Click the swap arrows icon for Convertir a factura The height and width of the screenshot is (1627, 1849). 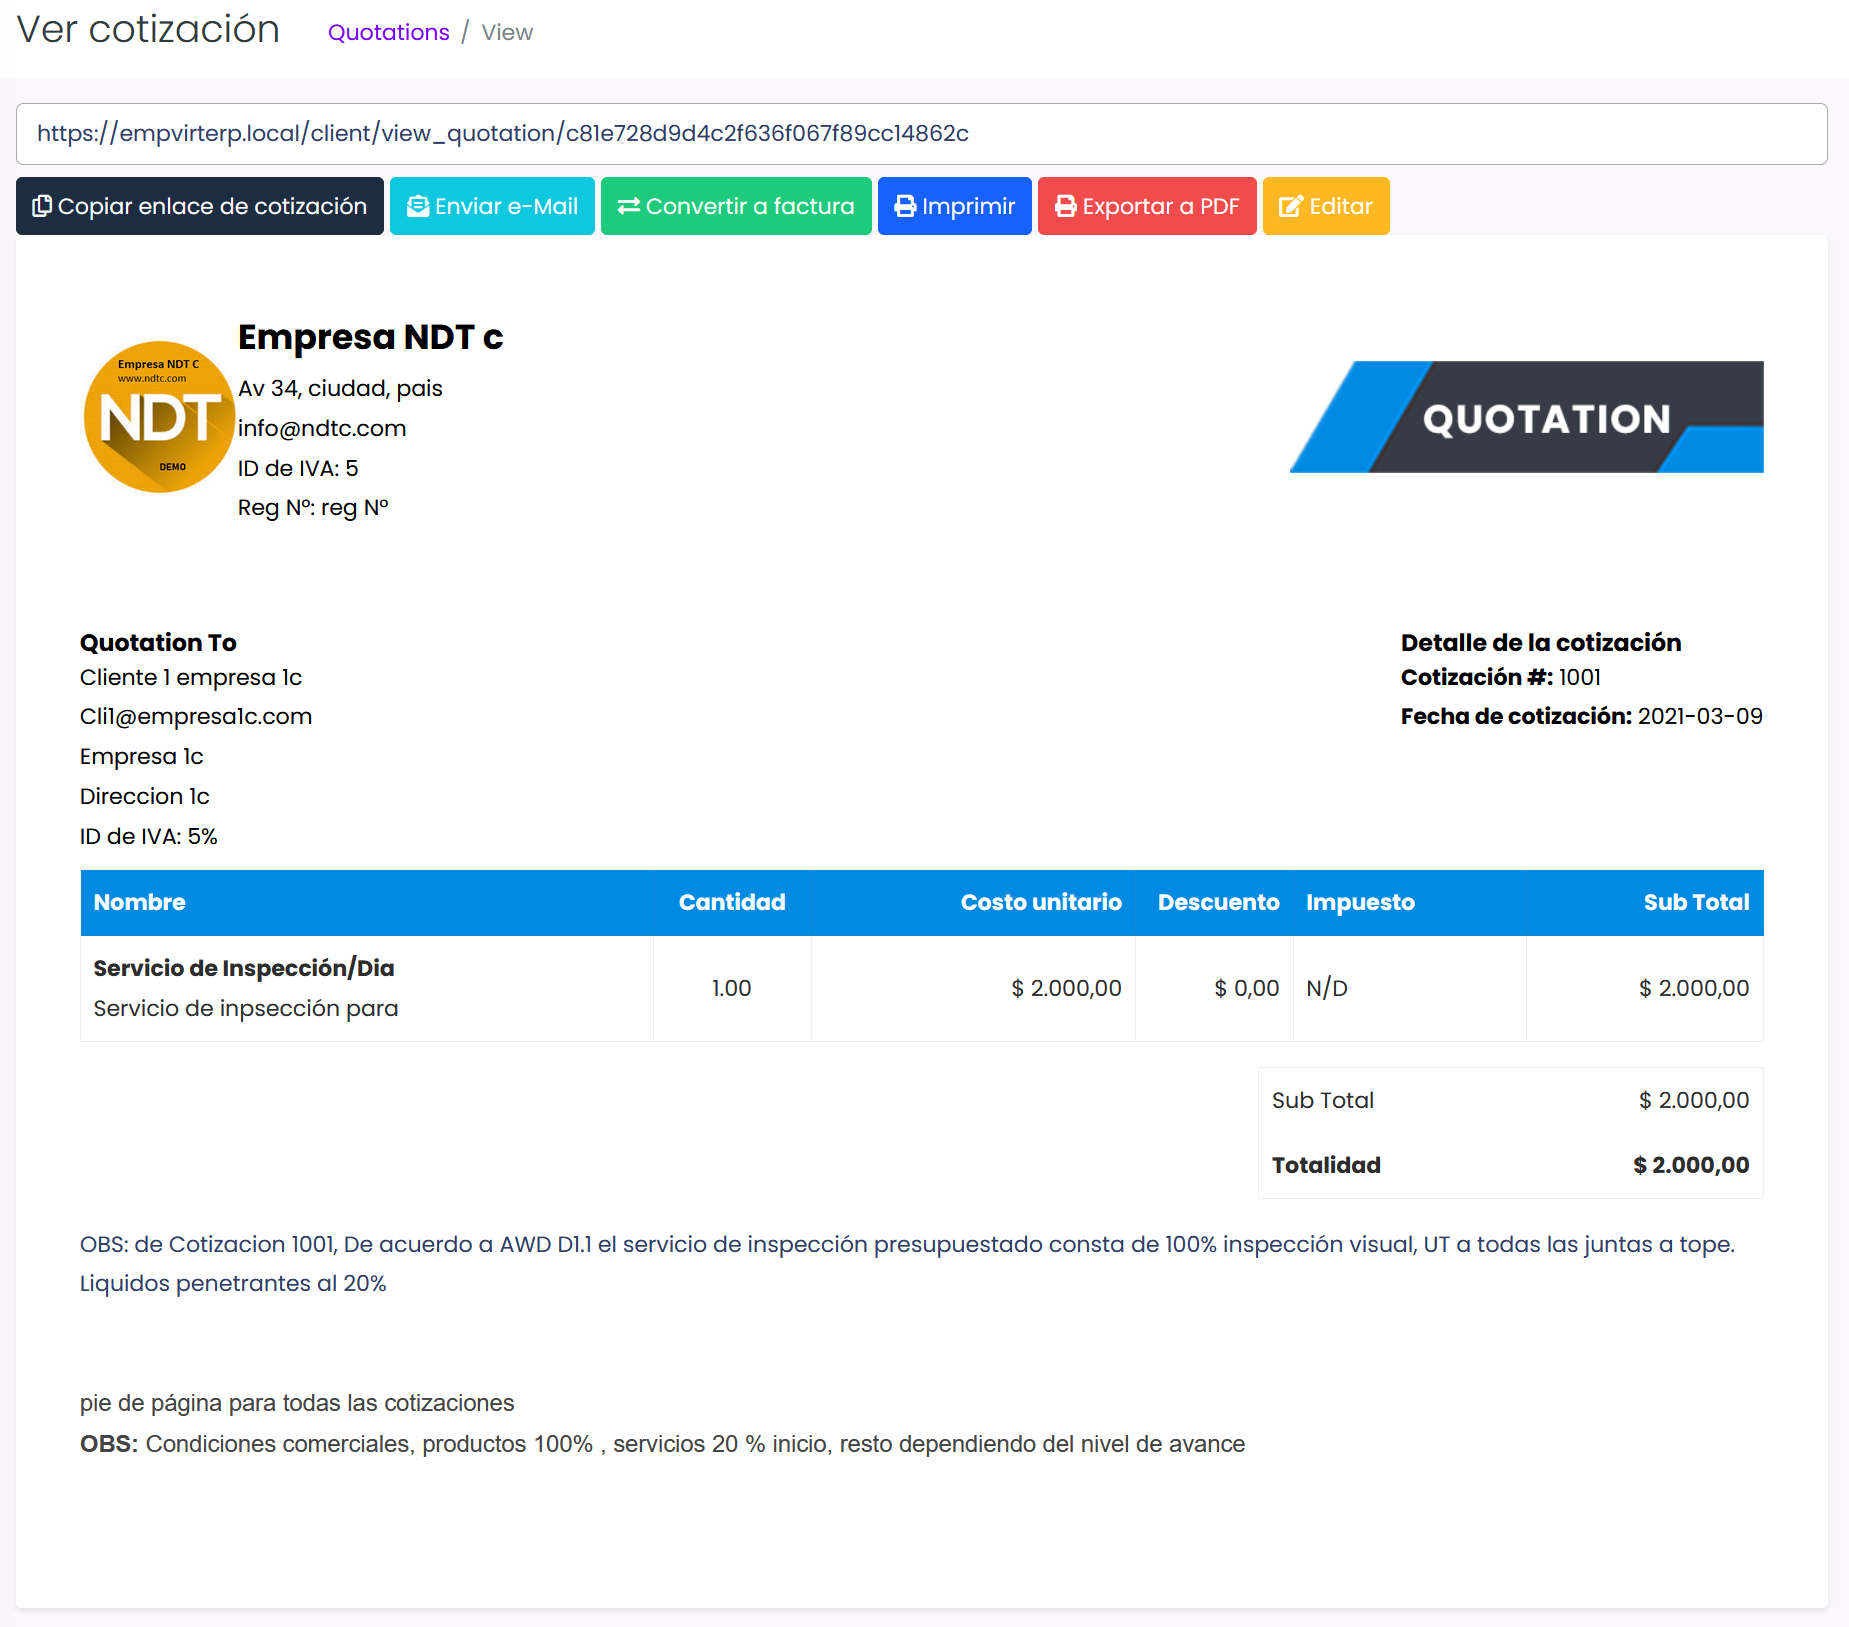click(x=628, y=206)
